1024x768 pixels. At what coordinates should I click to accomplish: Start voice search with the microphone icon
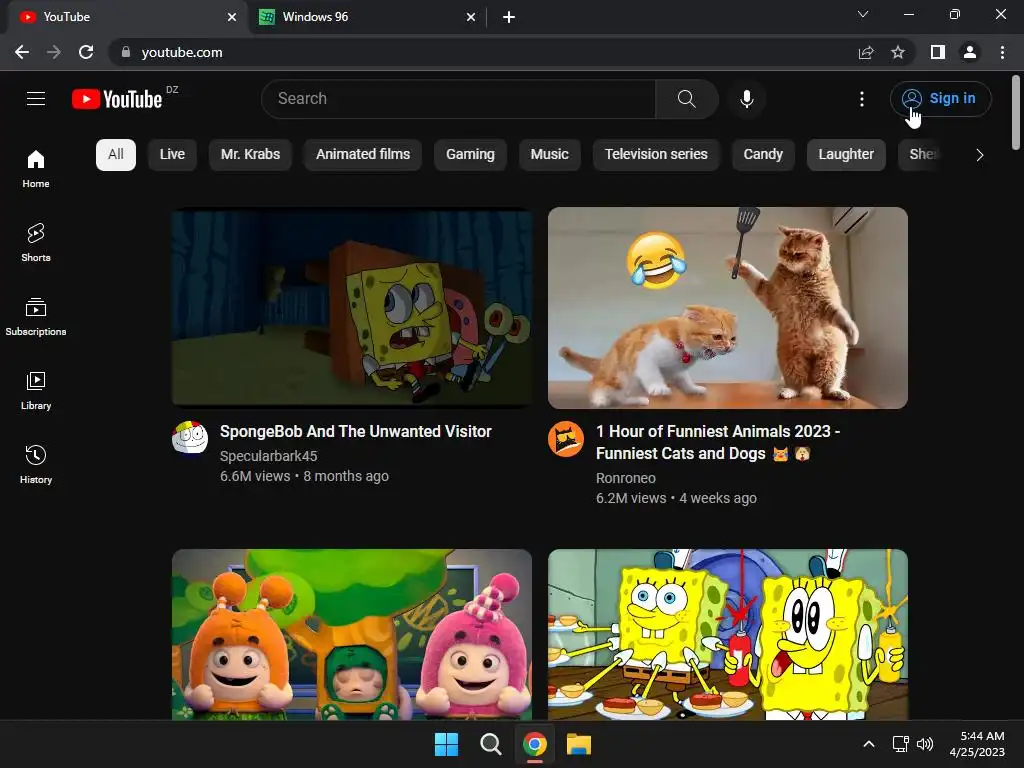point(746,99)
